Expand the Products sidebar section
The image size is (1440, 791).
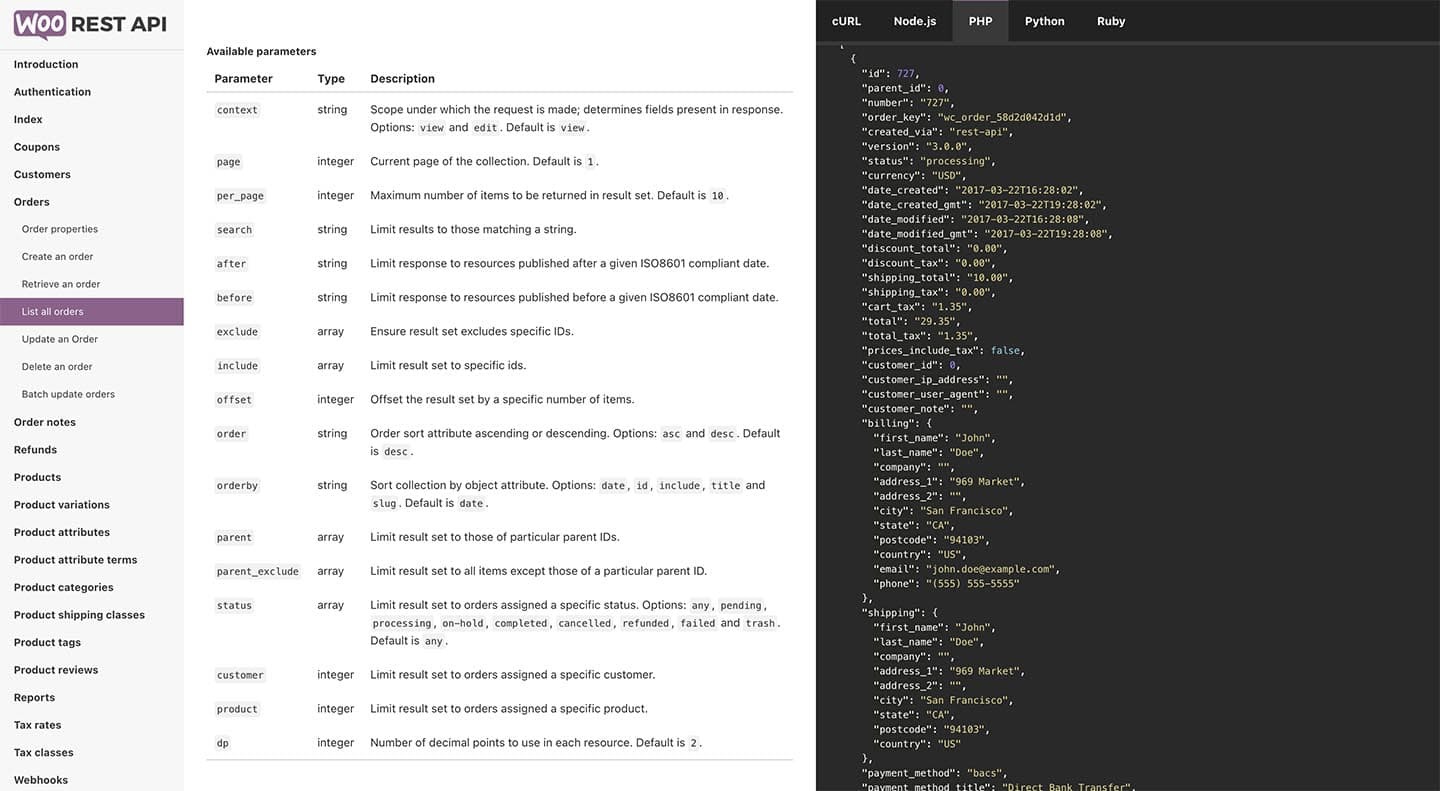[x=37, y=477]
